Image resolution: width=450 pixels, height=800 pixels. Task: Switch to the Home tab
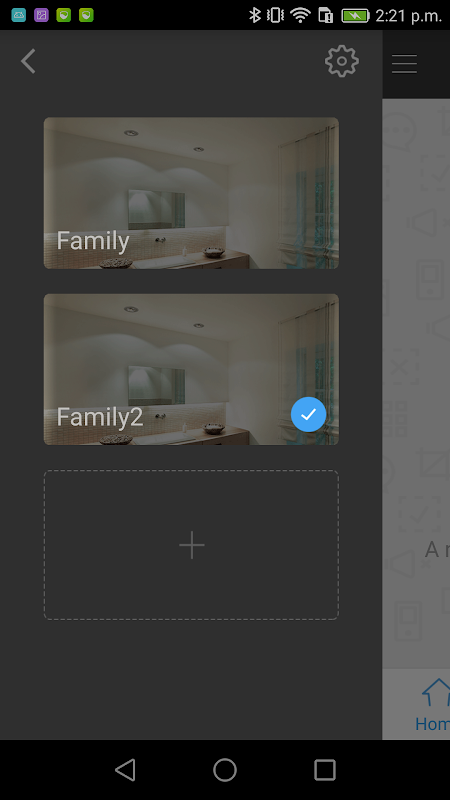click(x=432, y=704)
